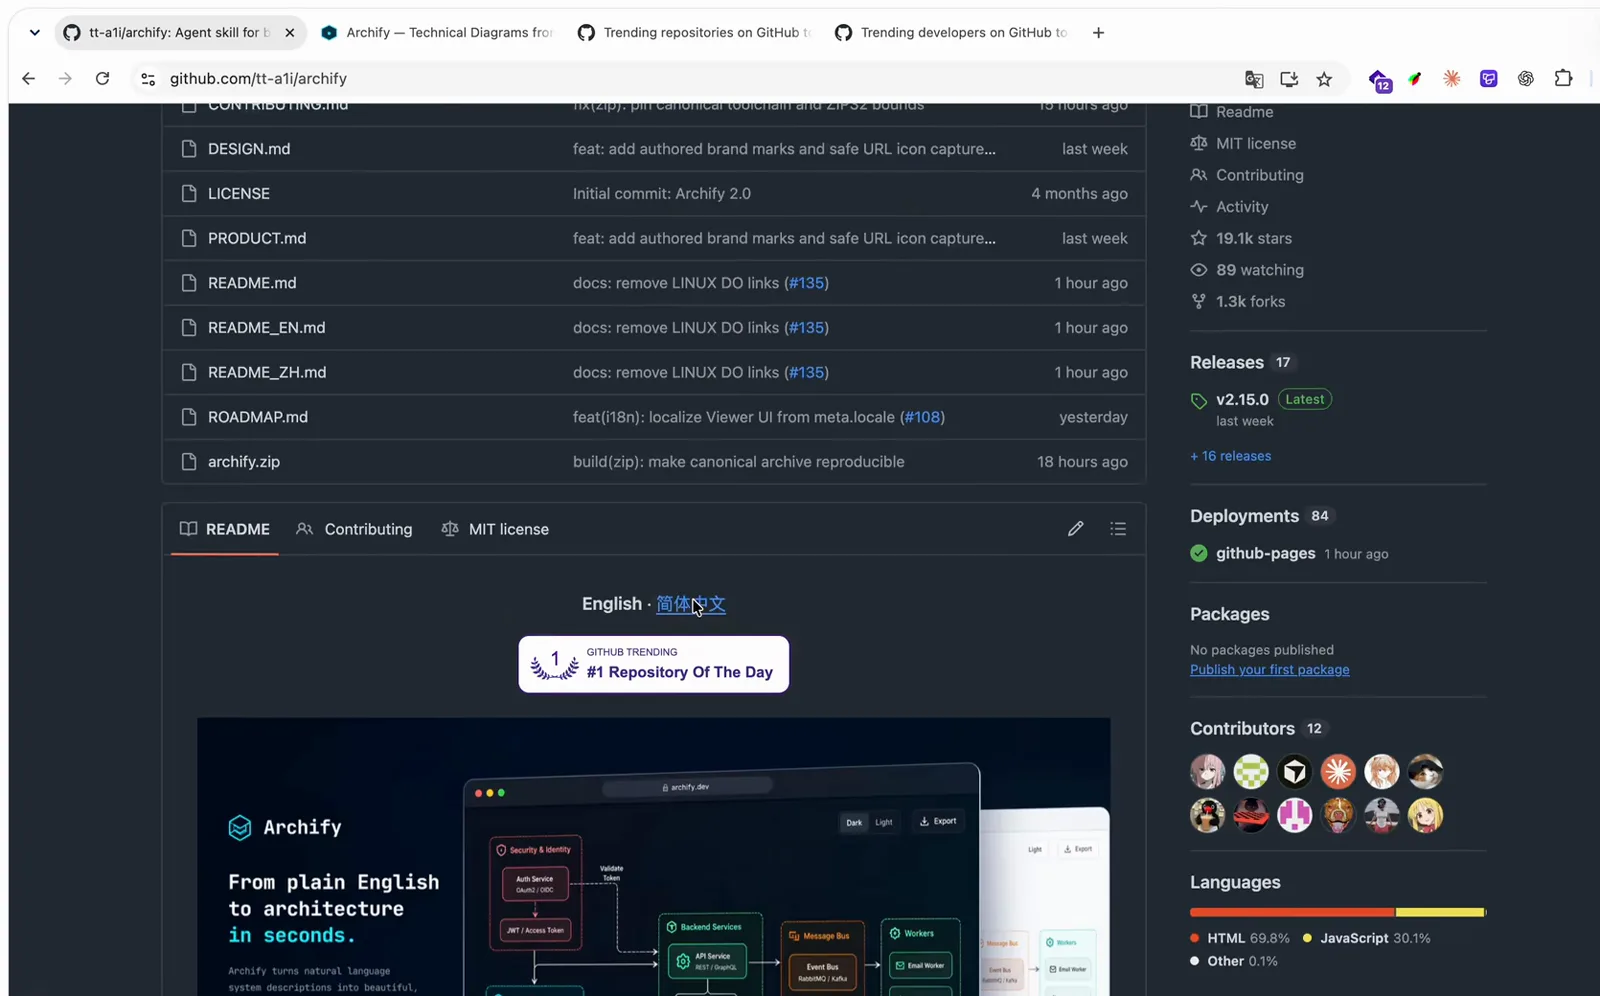
Task: Select the MIT license tab in the readme panel
Action: 495,529
